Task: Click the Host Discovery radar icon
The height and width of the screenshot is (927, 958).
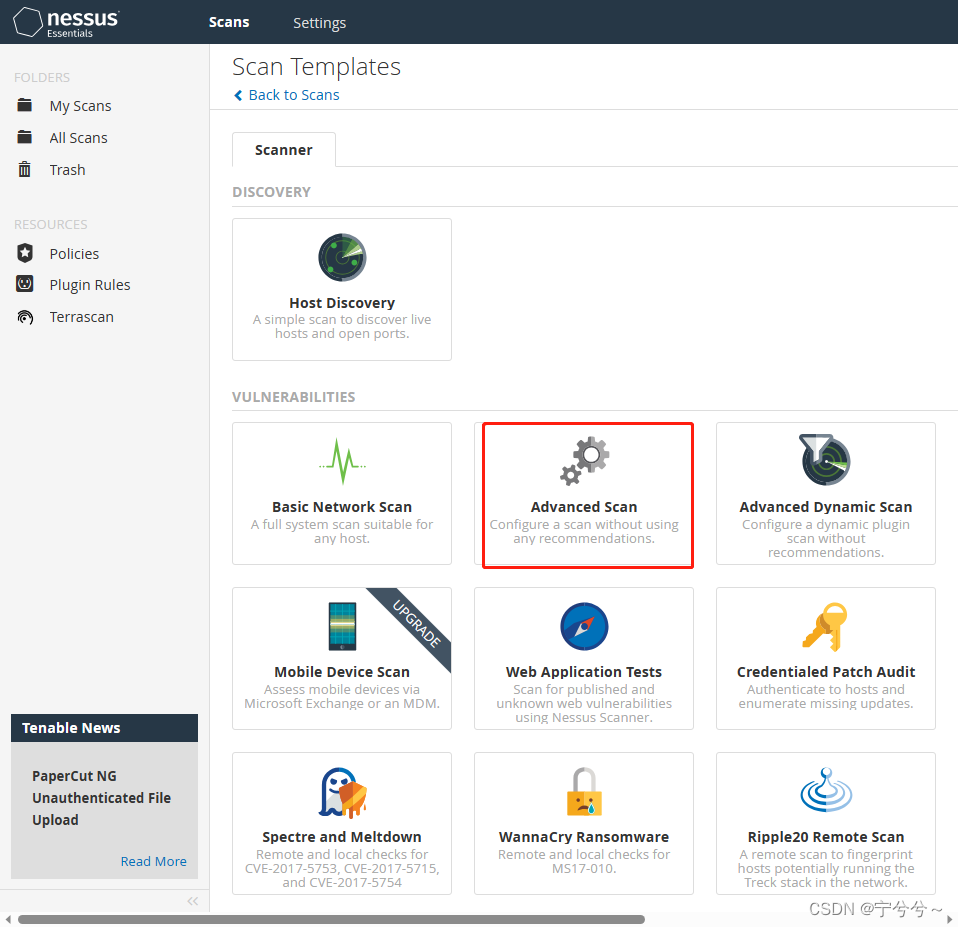Action: tap(342, 257)
